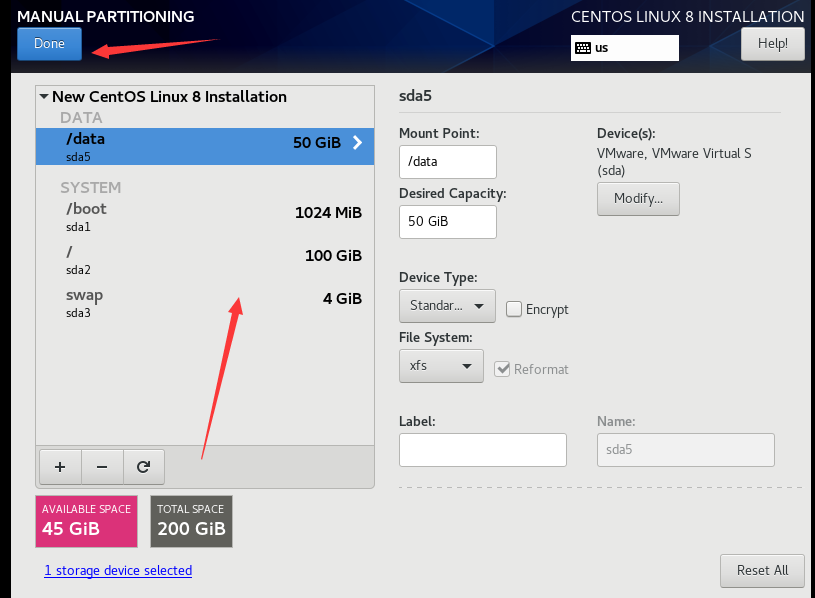
Task: Click the Done button
Action: coord(49,44)
